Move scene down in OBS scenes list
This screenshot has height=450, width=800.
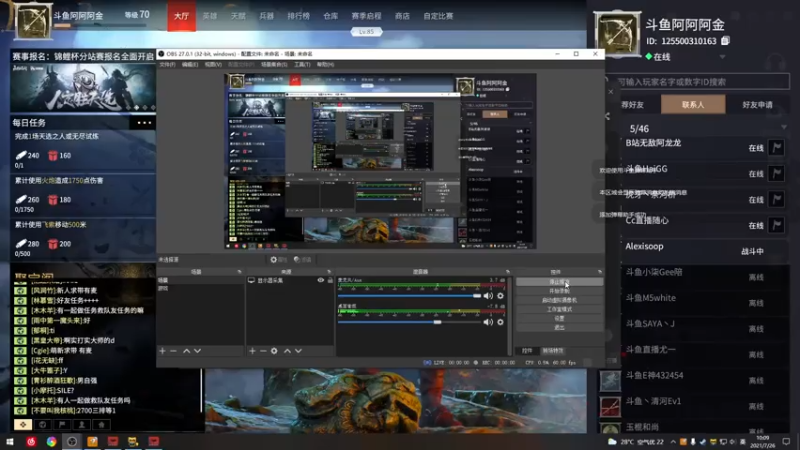197,351
